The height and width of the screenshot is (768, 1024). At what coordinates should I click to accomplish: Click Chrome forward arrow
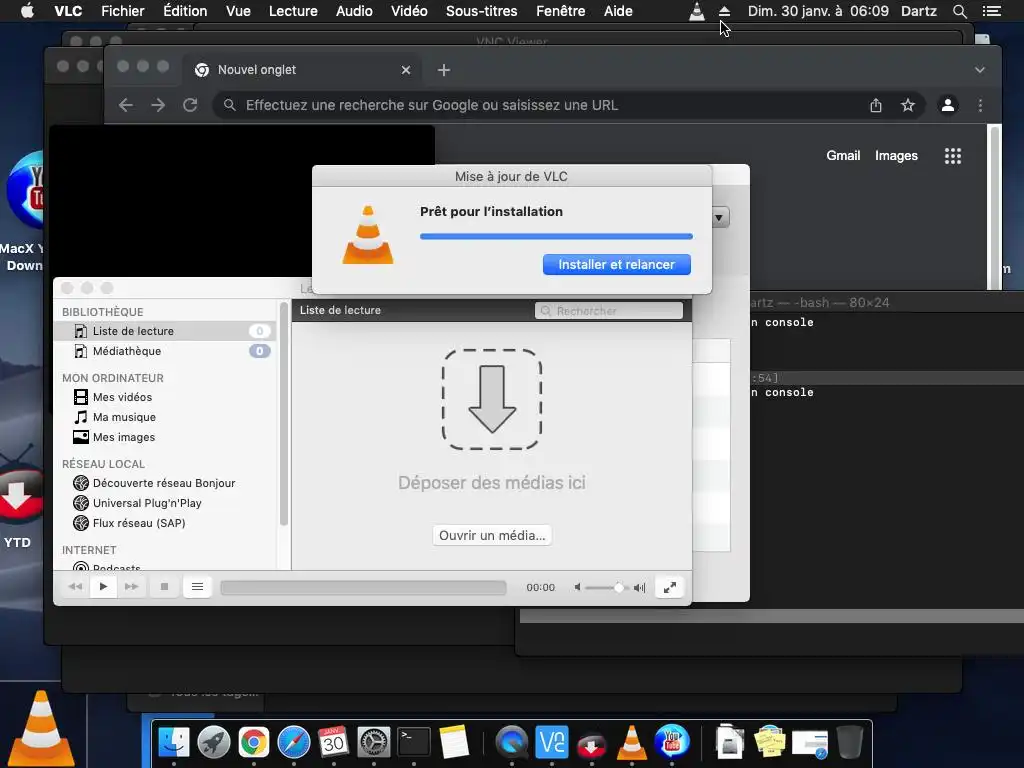pyautogui.click(x=158, y=105)
